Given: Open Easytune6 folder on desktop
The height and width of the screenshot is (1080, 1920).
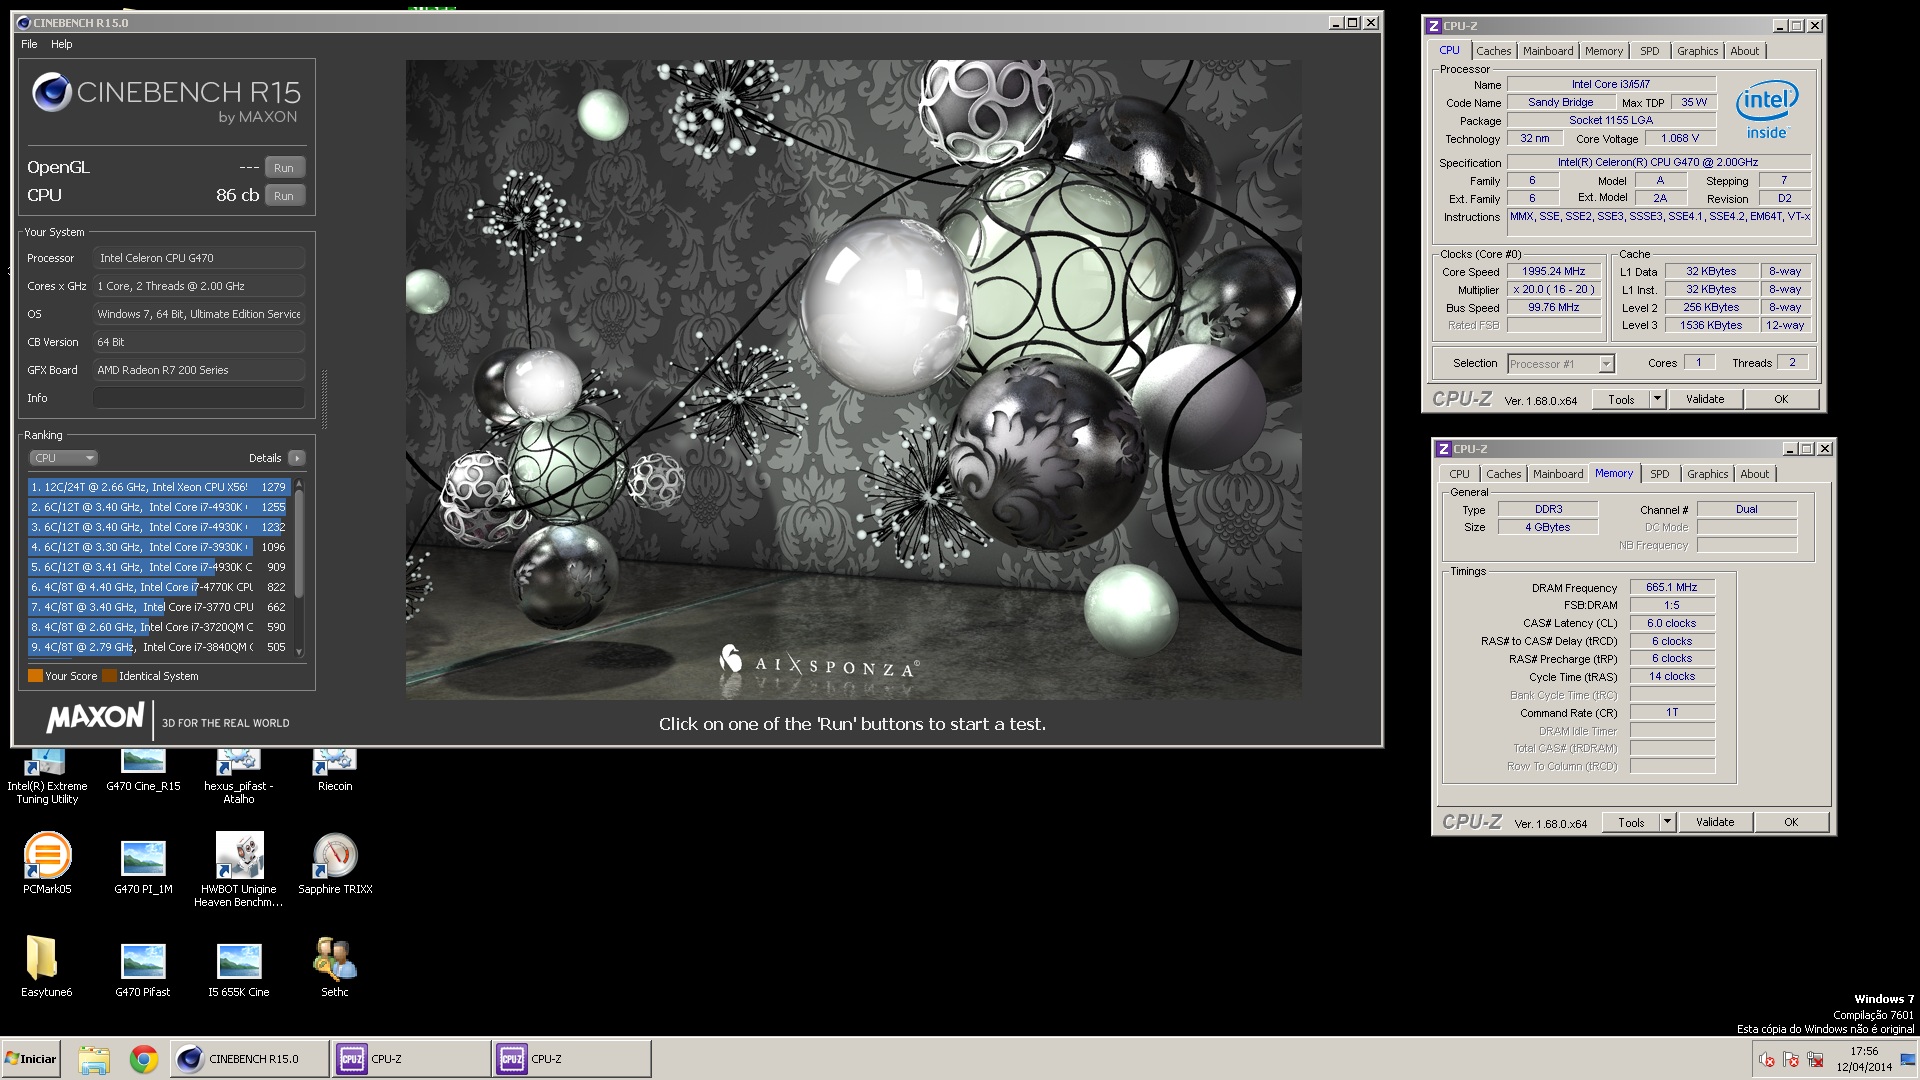Looking at the screenshot, I should [46, 966].
